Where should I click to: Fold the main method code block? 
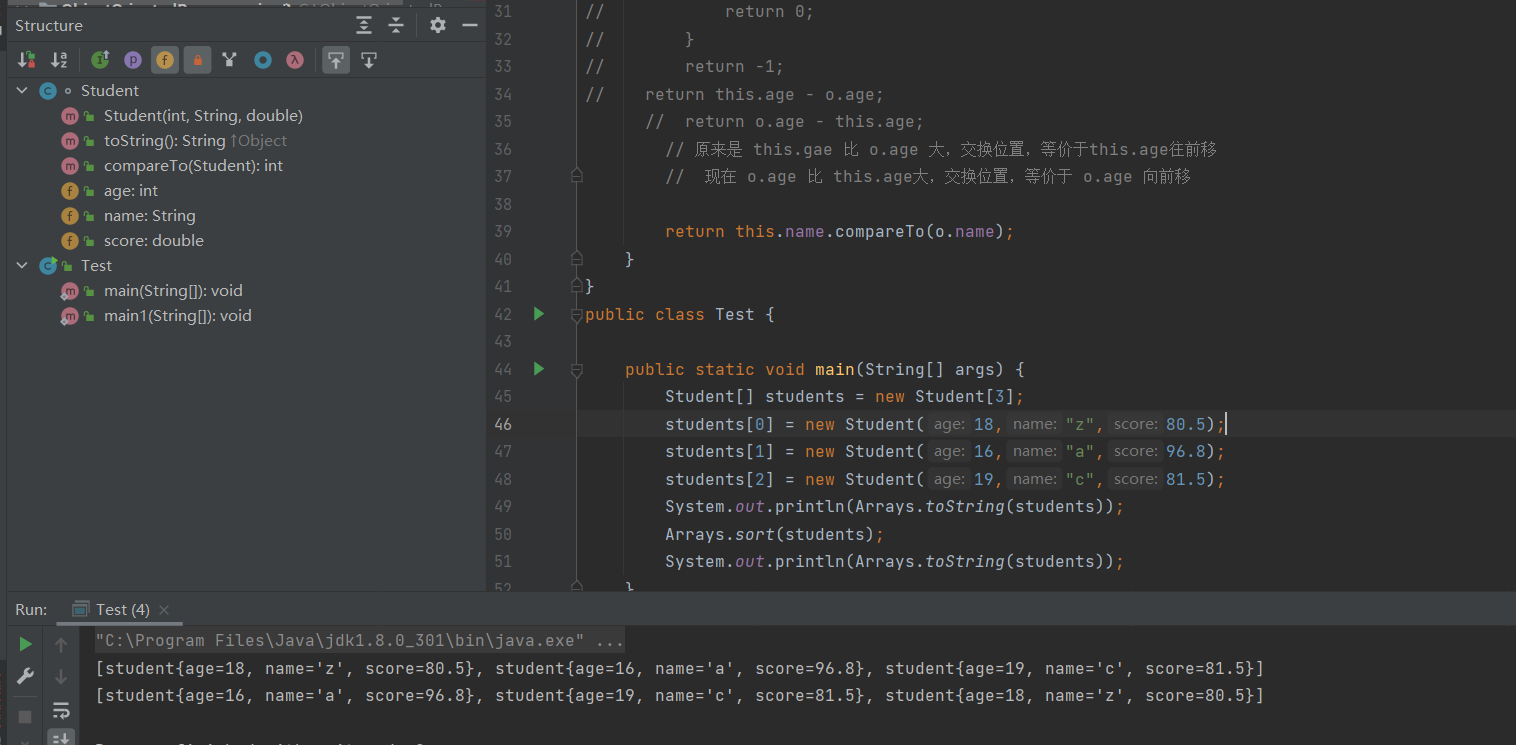[x=576, y=370]
